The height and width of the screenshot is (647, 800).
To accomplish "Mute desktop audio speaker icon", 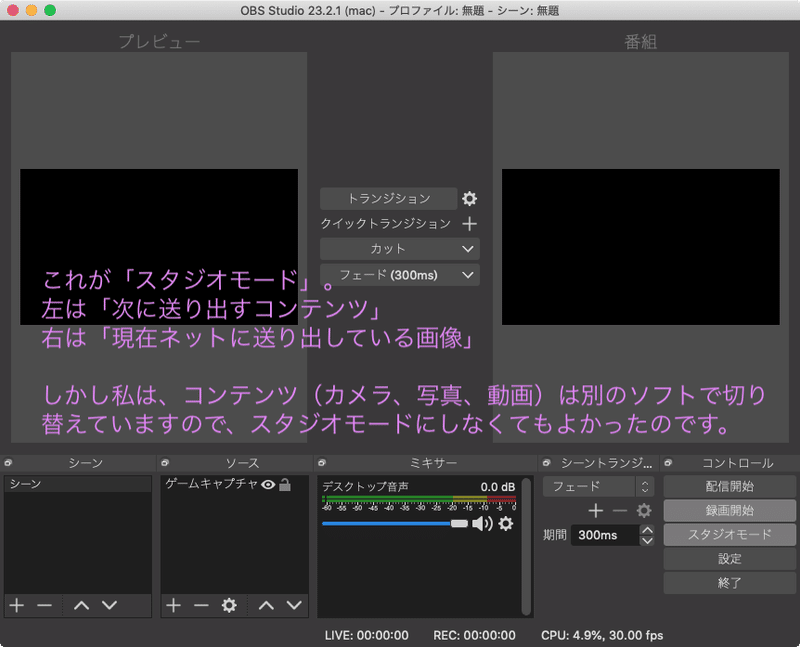I will pos(482,524).
